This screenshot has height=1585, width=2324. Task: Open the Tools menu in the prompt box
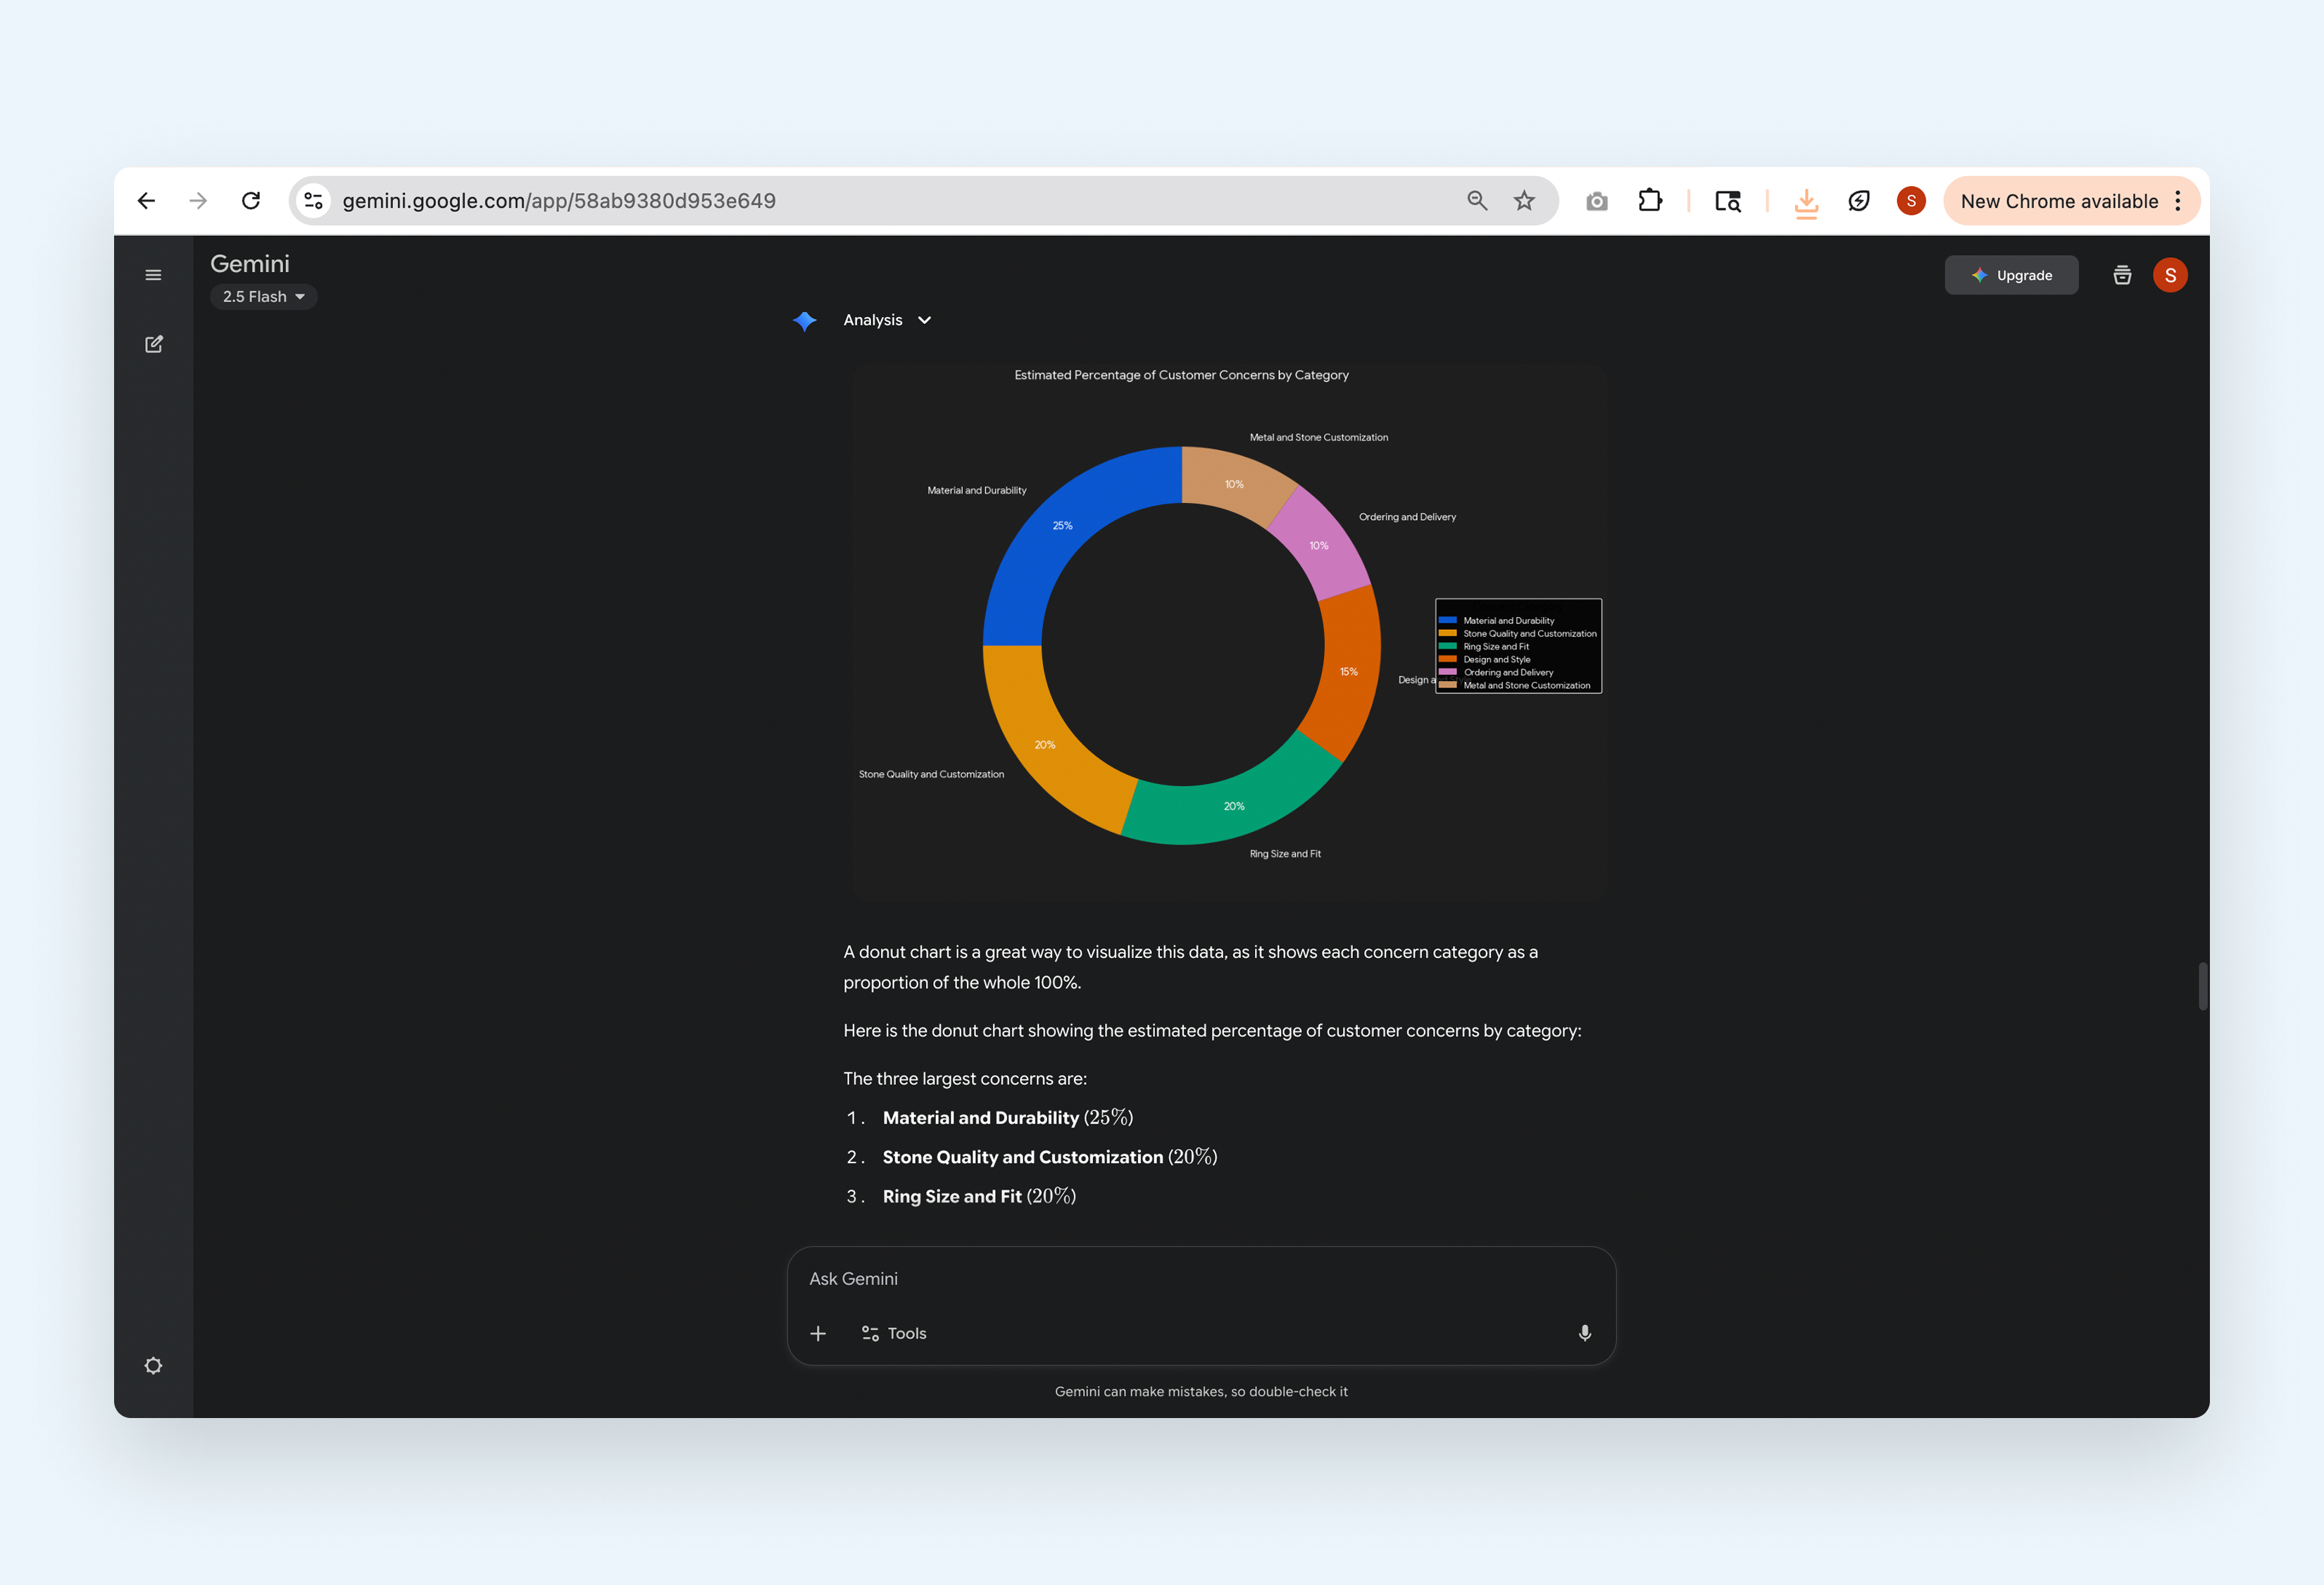pos(894,1333)
